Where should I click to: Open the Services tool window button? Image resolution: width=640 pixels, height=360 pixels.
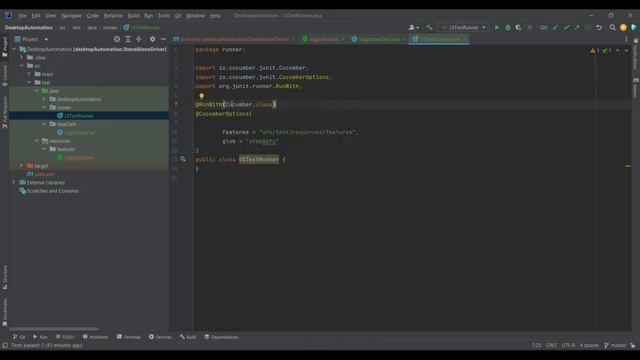click(160, 337)
